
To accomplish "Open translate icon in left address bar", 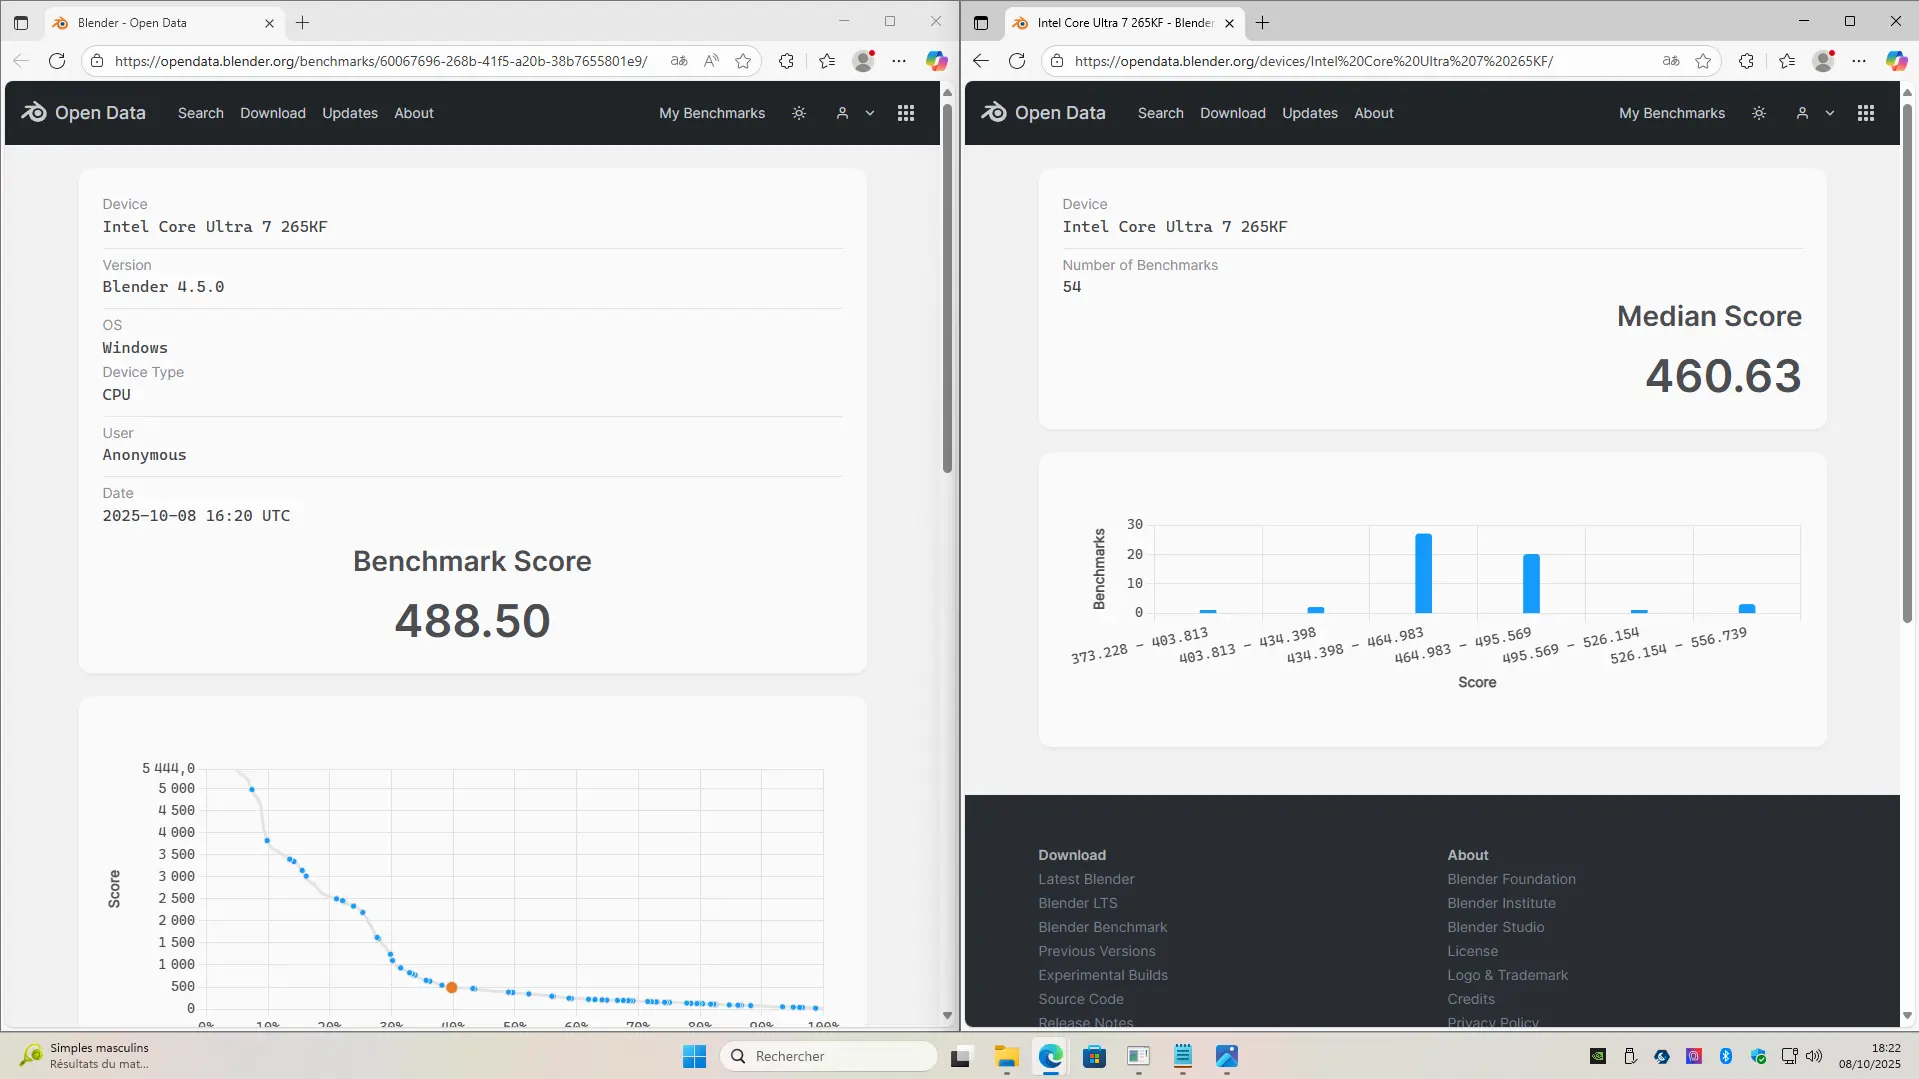I will tap(679, 61).
